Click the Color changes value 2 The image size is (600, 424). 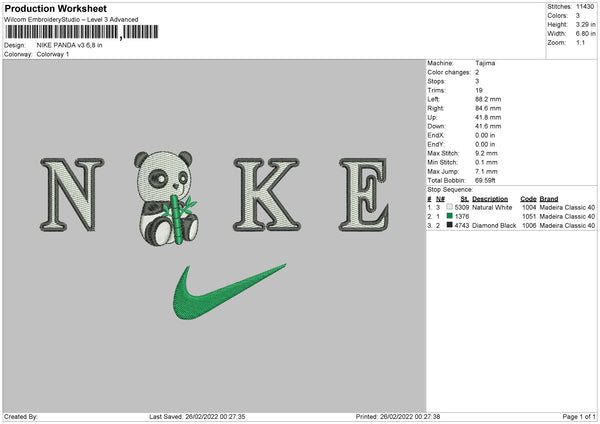point(477,72)
